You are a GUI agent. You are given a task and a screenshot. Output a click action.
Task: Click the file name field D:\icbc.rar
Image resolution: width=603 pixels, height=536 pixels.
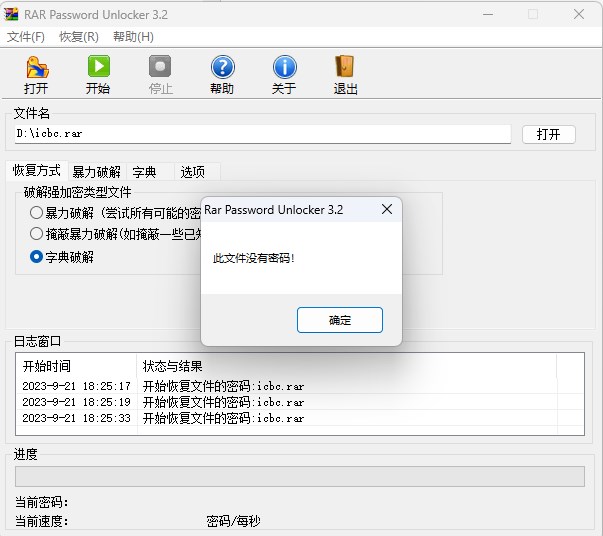pyautogui.click(x=263, y=134)
